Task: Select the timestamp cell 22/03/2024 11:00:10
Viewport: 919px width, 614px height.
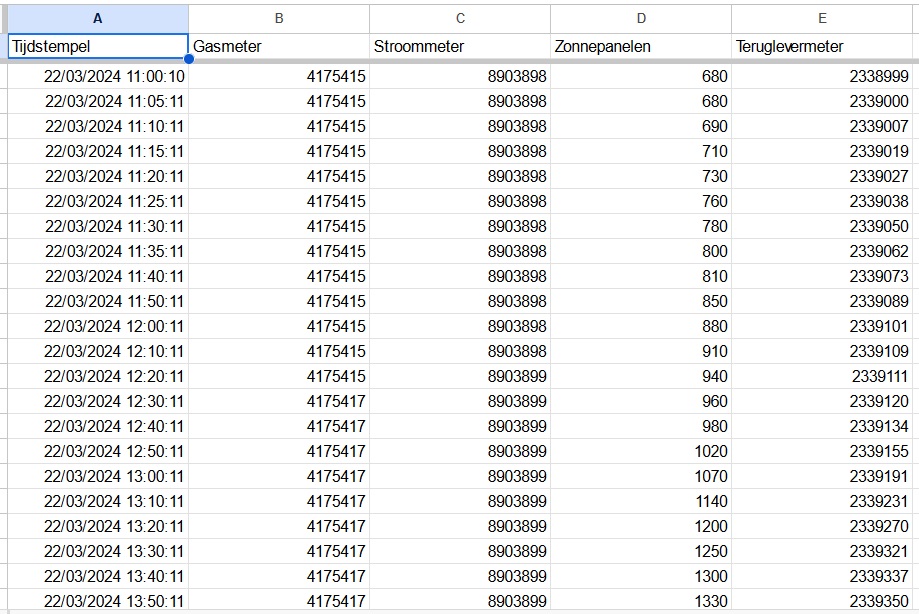Action: tap(114, 77)
